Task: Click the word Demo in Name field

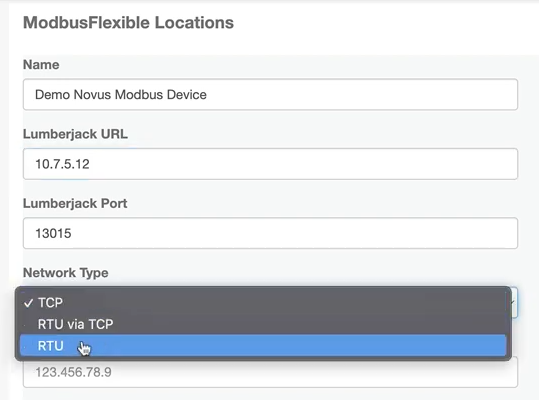Action: [x=53, y=95]
